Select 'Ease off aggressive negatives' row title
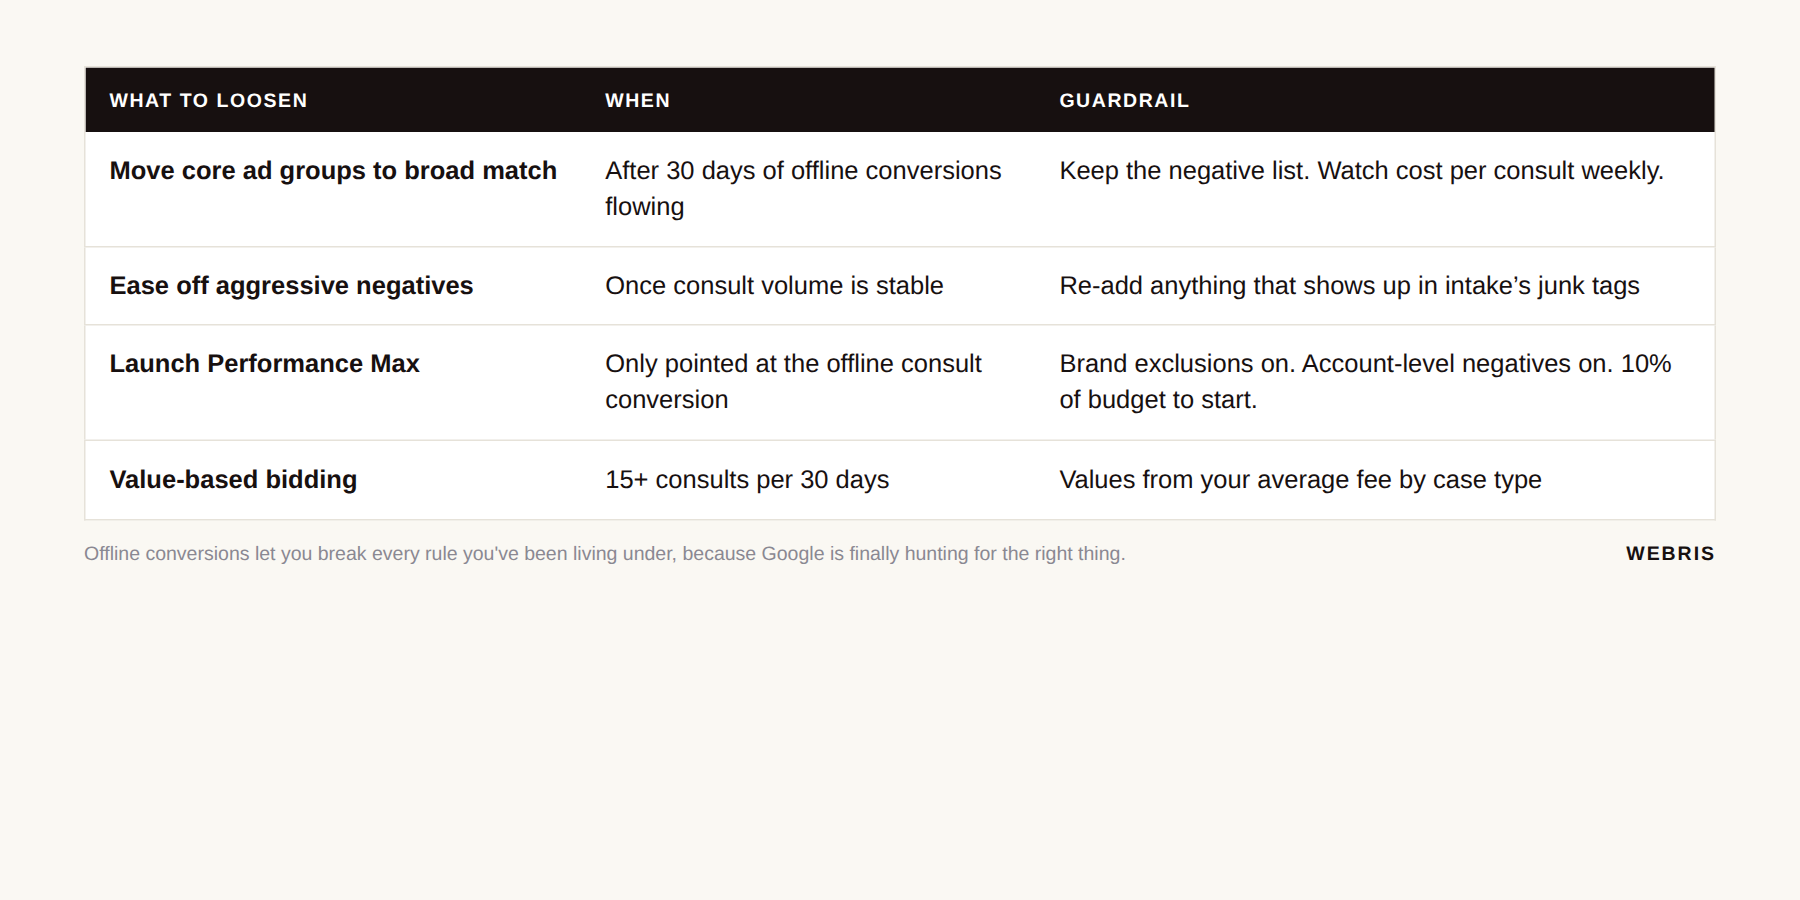 [x=291, y=286]
